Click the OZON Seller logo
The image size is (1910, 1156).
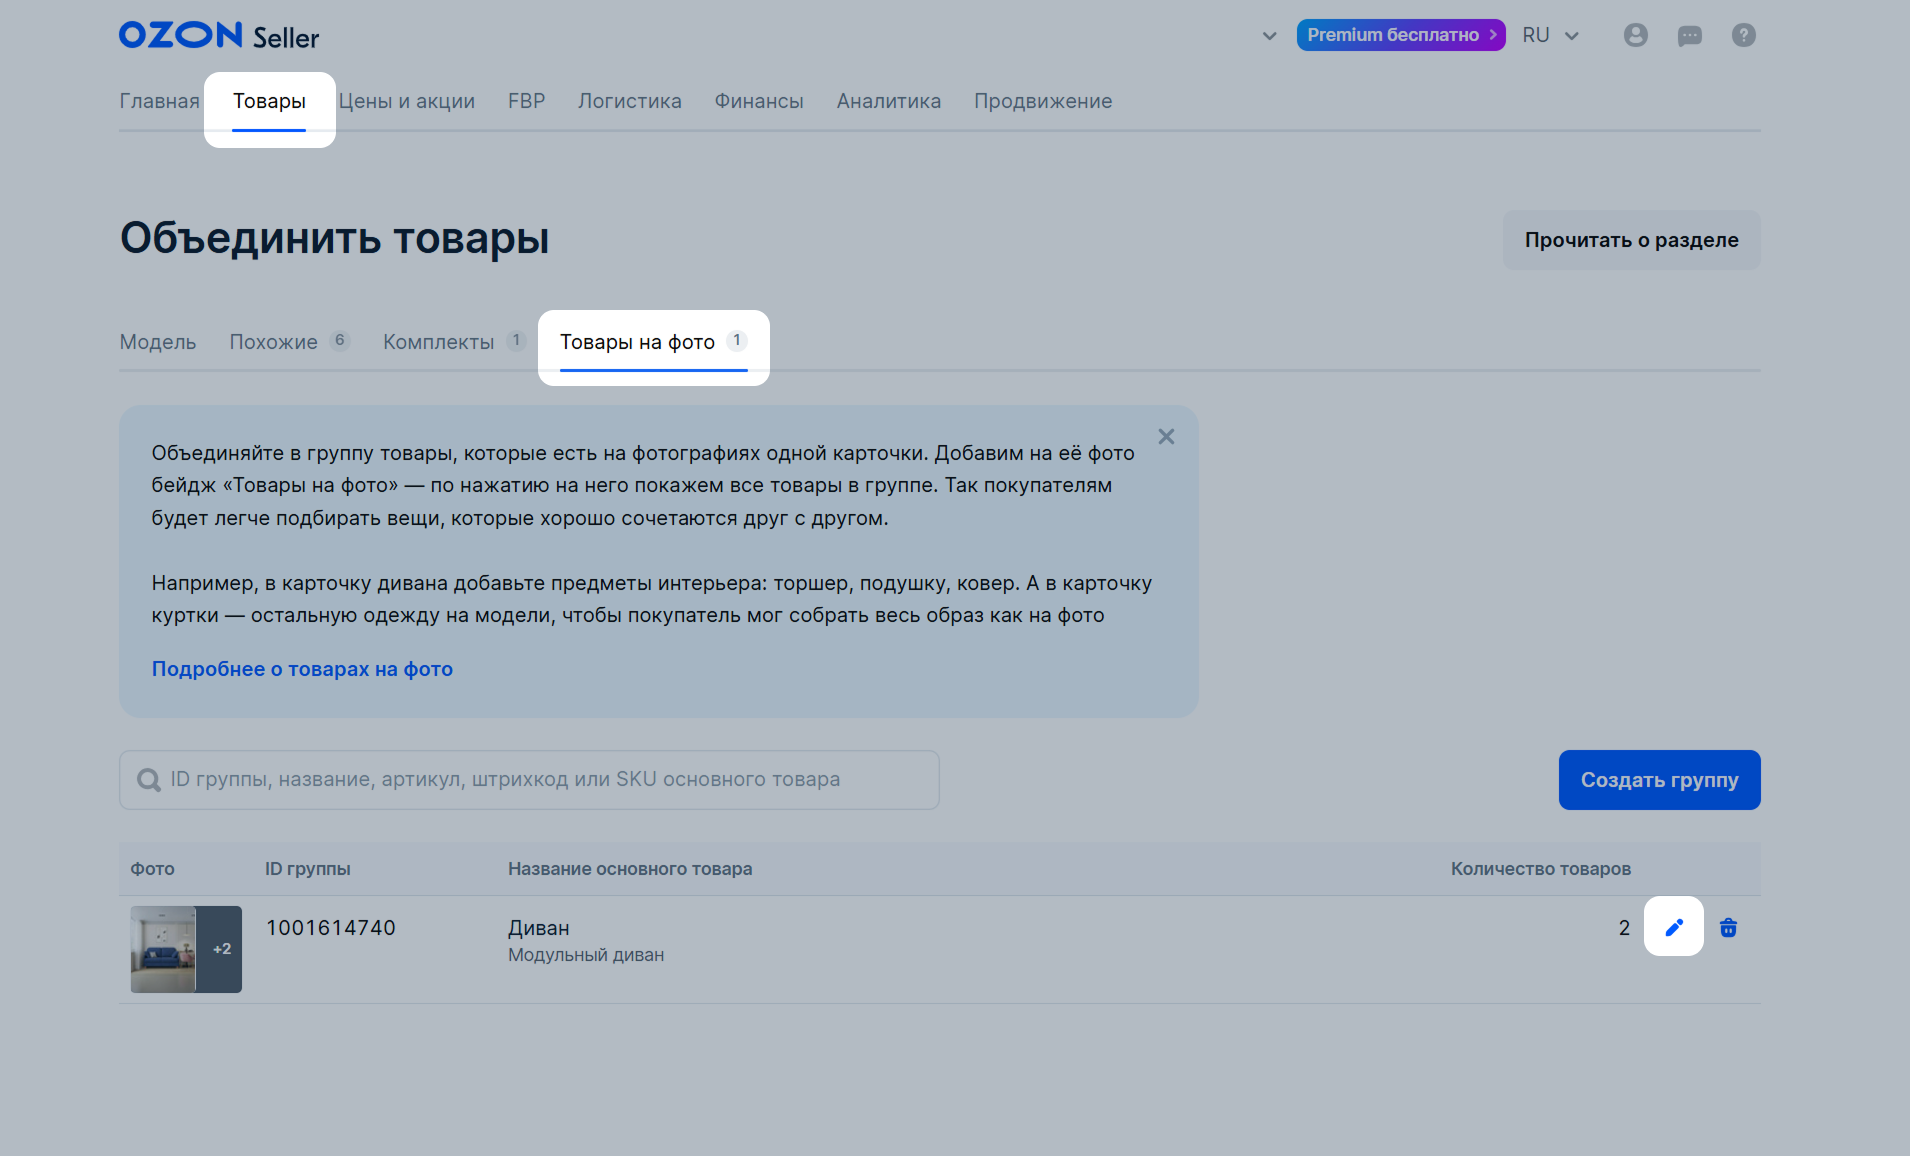[x=219, y=36]
